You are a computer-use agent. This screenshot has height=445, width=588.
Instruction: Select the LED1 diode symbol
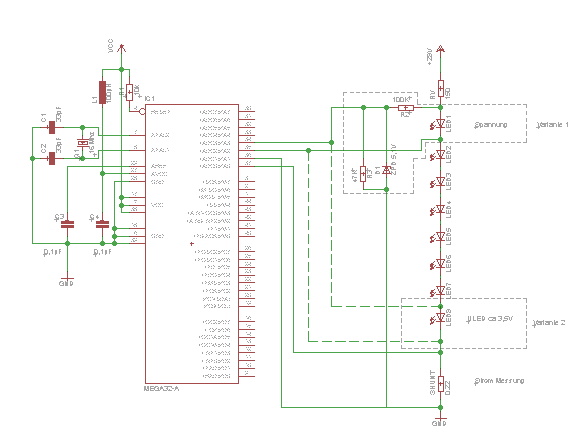click(x=438, y=124)
